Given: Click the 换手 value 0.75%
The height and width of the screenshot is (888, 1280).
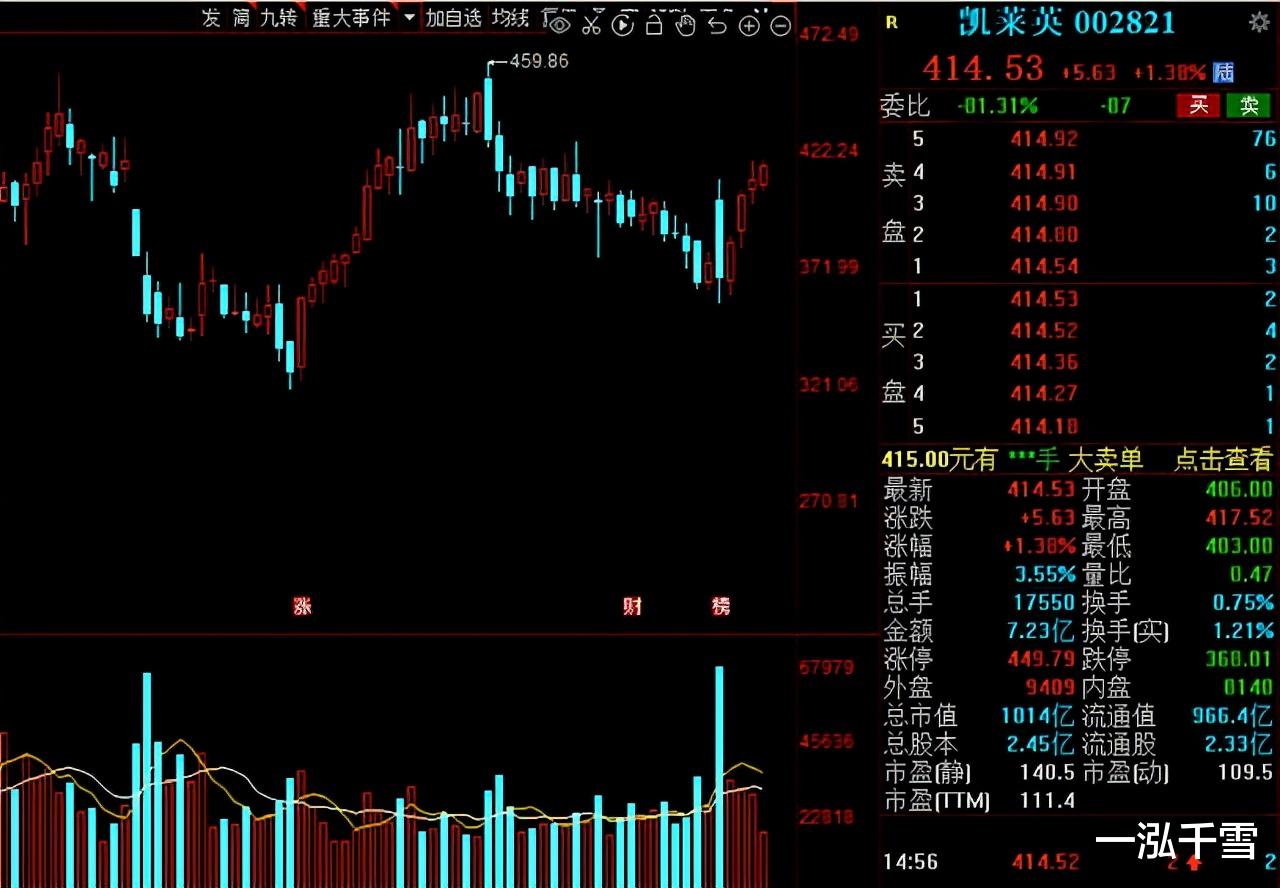Looking at the screenshot, I should [x=1243, y=602].
